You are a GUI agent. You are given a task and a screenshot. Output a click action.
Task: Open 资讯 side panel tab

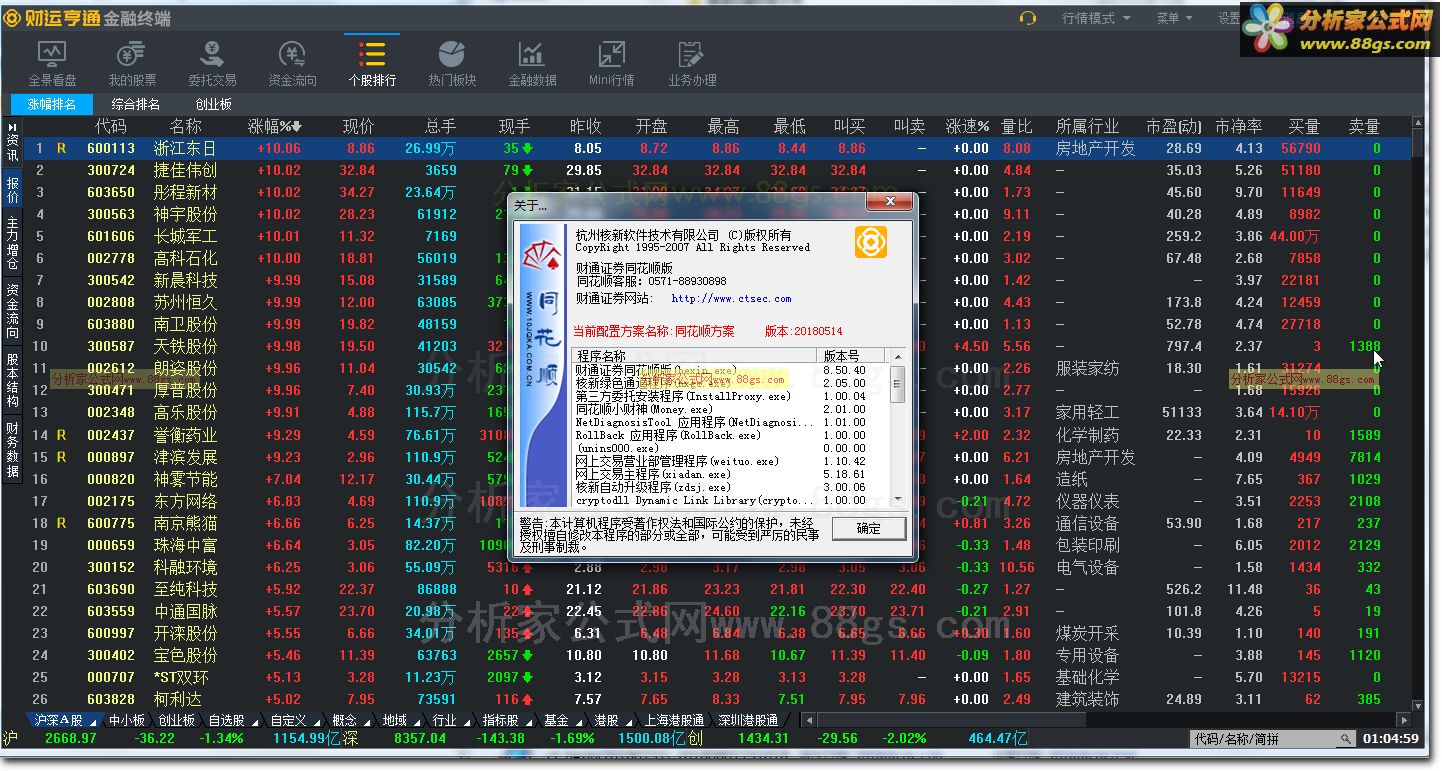pyautogui.click(x=13, y=142)
